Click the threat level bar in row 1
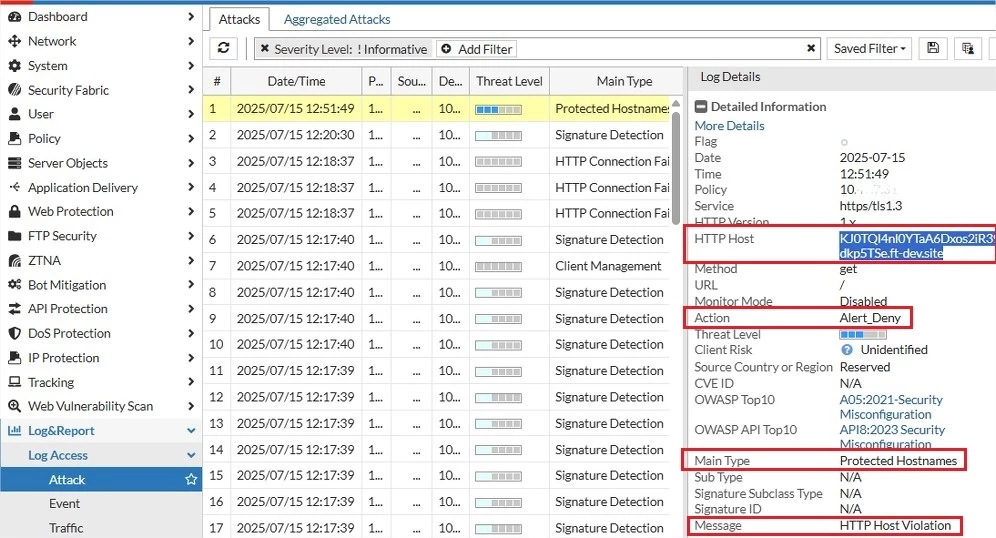996x538 pixels. coord(499,109)
